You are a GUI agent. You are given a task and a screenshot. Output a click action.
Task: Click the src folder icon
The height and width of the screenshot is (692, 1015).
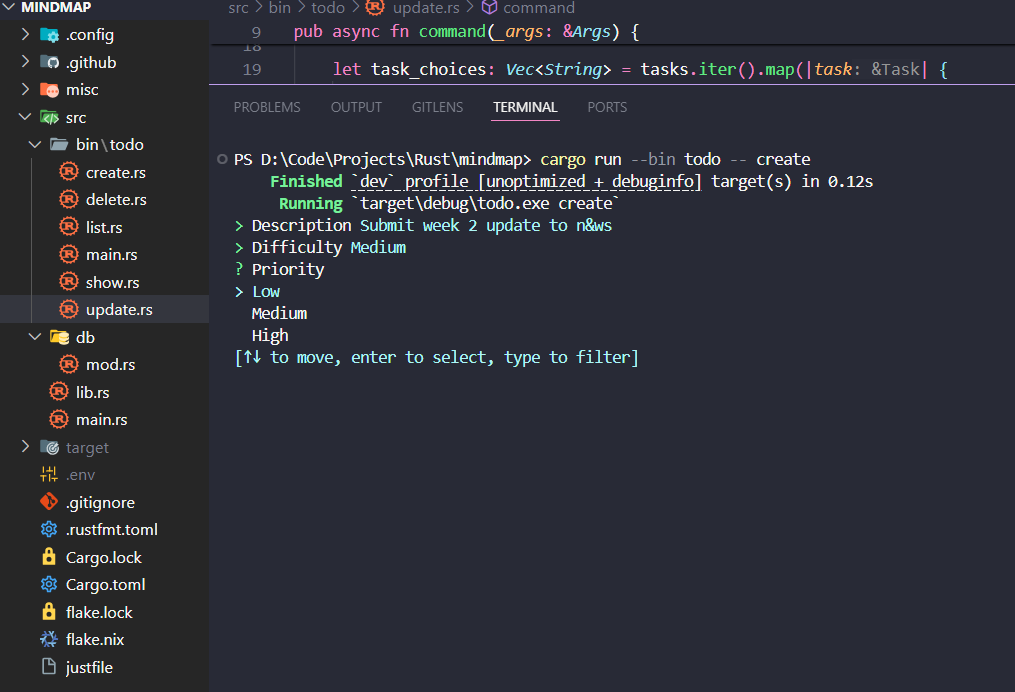(x=49, y=117)
